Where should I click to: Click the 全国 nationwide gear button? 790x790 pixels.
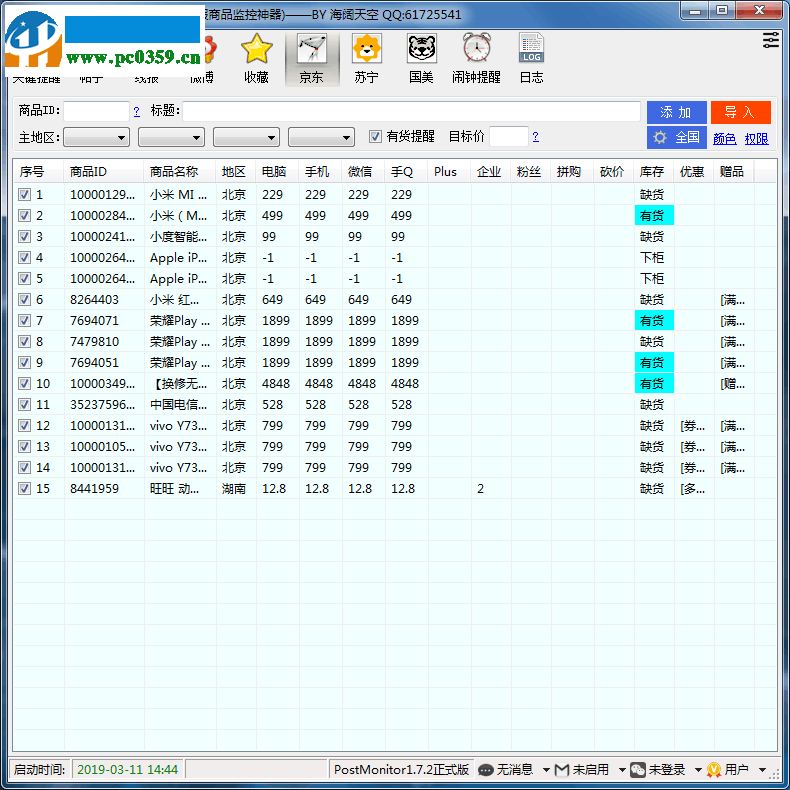tap(677, 137)
